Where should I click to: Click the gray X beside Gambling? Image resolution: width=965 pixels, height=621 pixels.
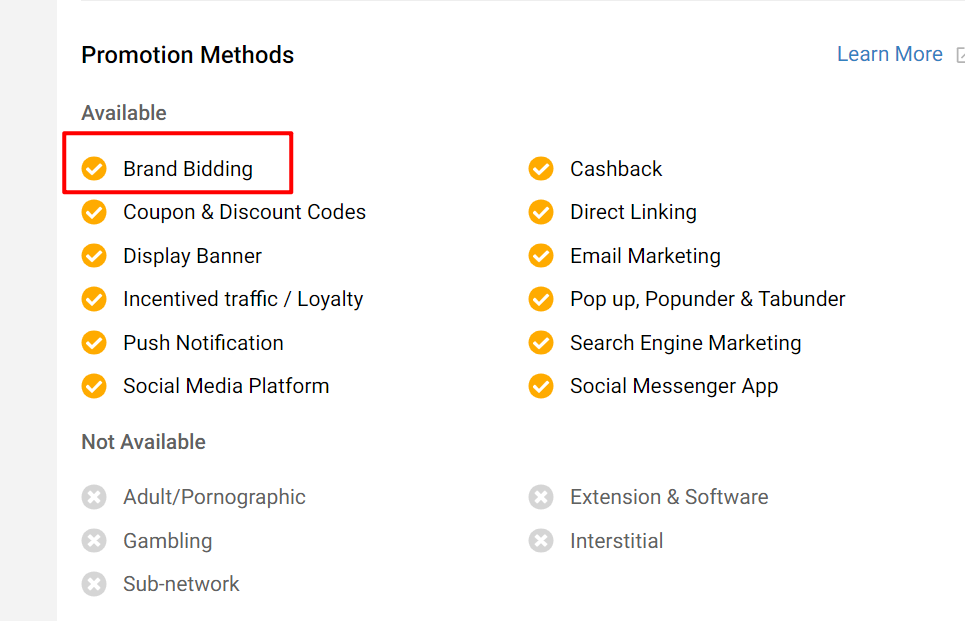point(94,541)
